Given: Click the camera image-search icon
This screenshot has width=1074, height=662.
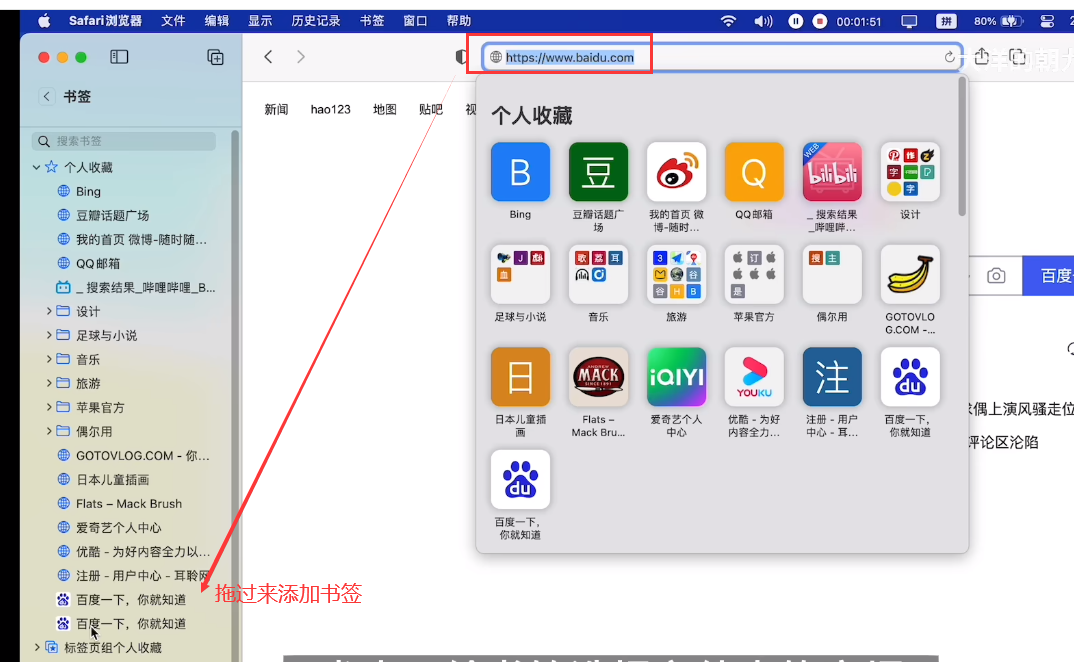Looking at the screenshot, I should pos(997,275).
